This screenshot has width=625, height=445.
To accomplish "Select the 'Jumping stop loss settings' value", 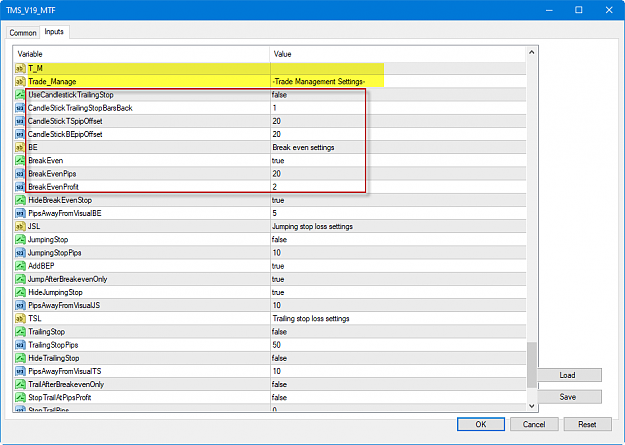I will pyautogui.click(x=312, y=226).
